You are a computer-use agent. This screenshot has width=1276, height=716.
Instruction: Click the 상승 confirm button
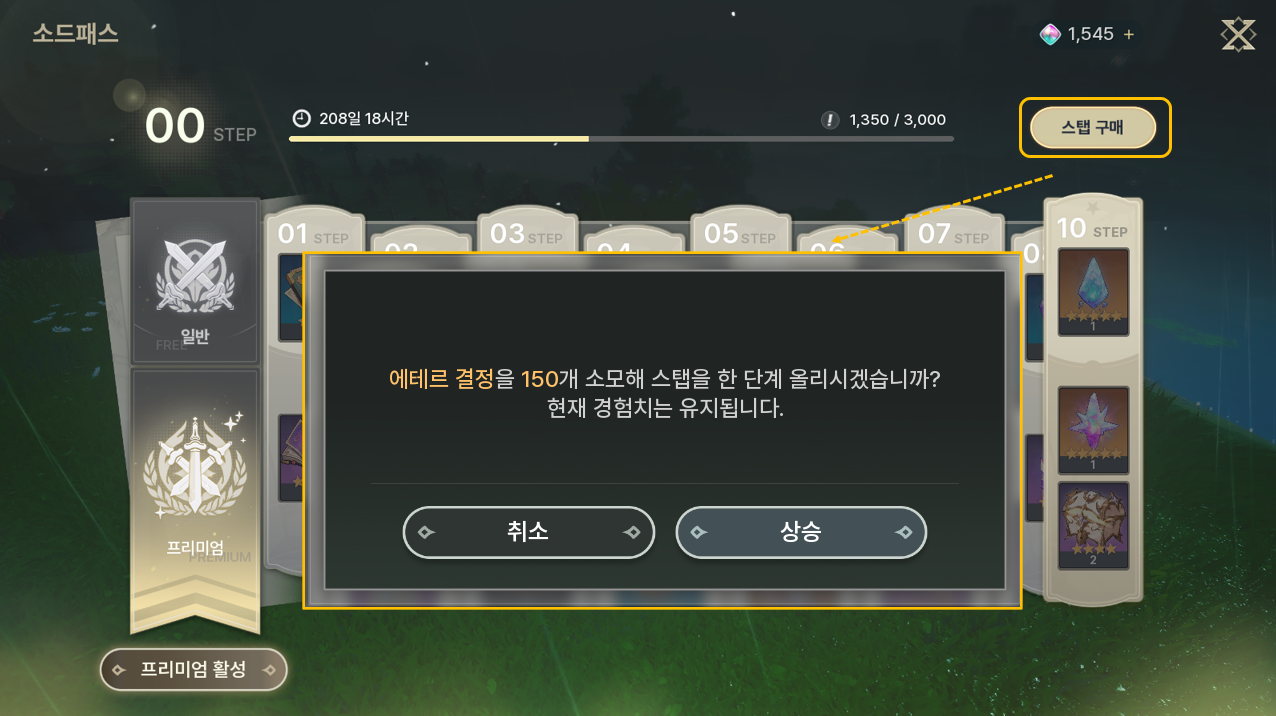[801, 533]
